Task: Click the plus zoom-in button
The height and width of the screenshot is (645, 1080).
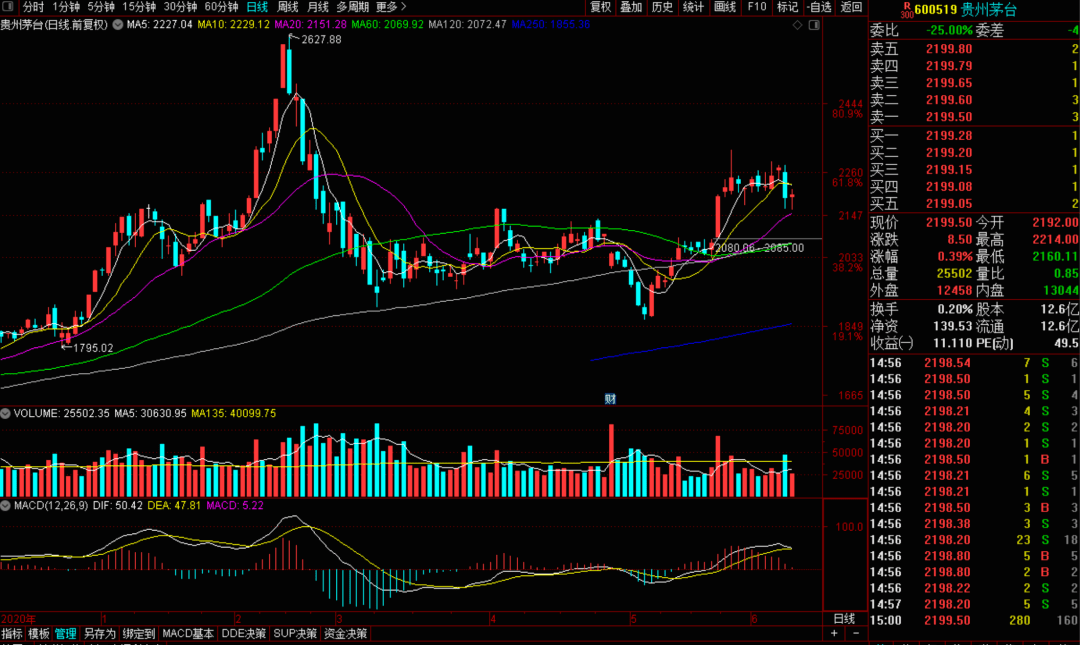Action: (x=835, y=634)
